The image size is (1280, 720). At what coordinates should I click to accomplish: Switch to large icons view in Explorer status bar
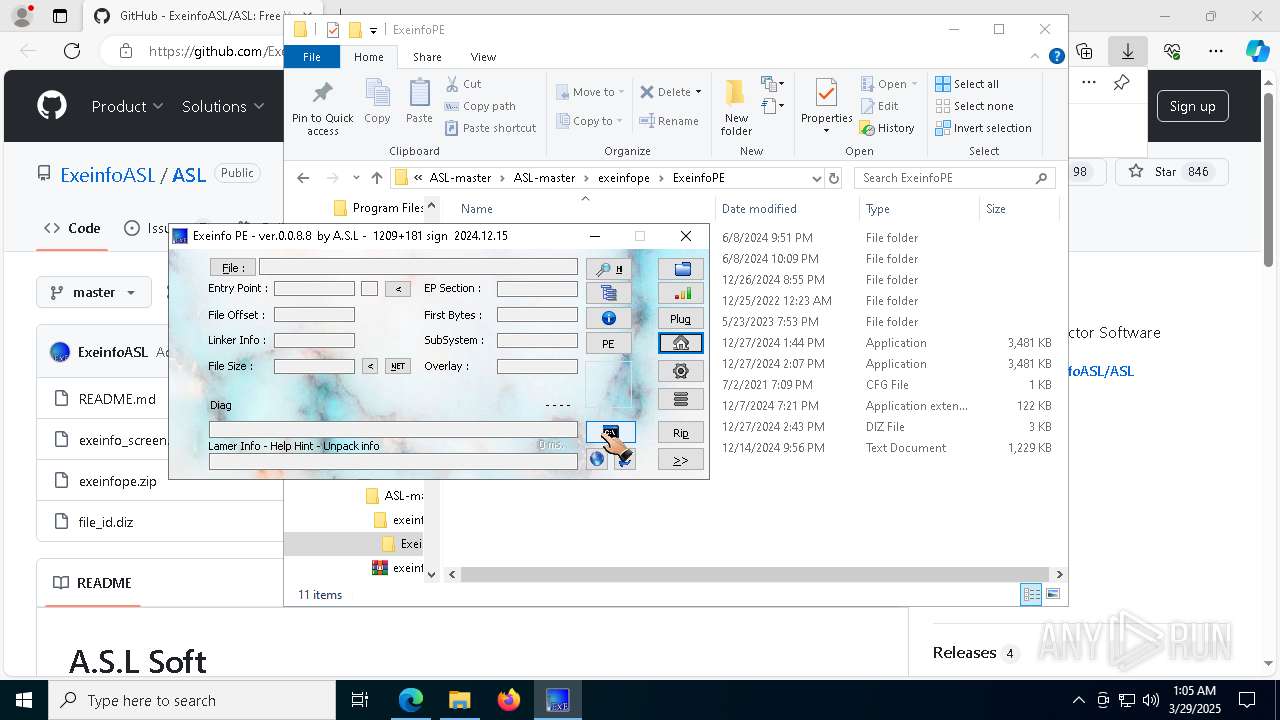click(x=1052, y=594)
